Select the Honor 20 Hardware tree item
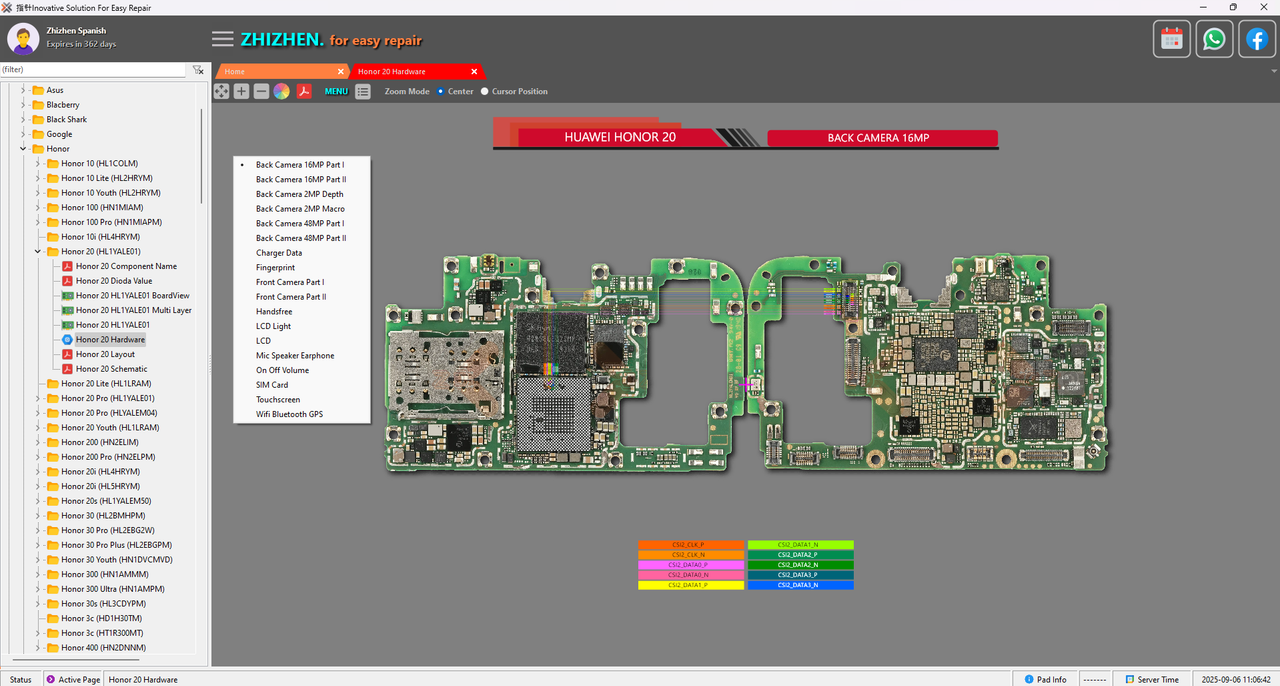 pos(110,340)
